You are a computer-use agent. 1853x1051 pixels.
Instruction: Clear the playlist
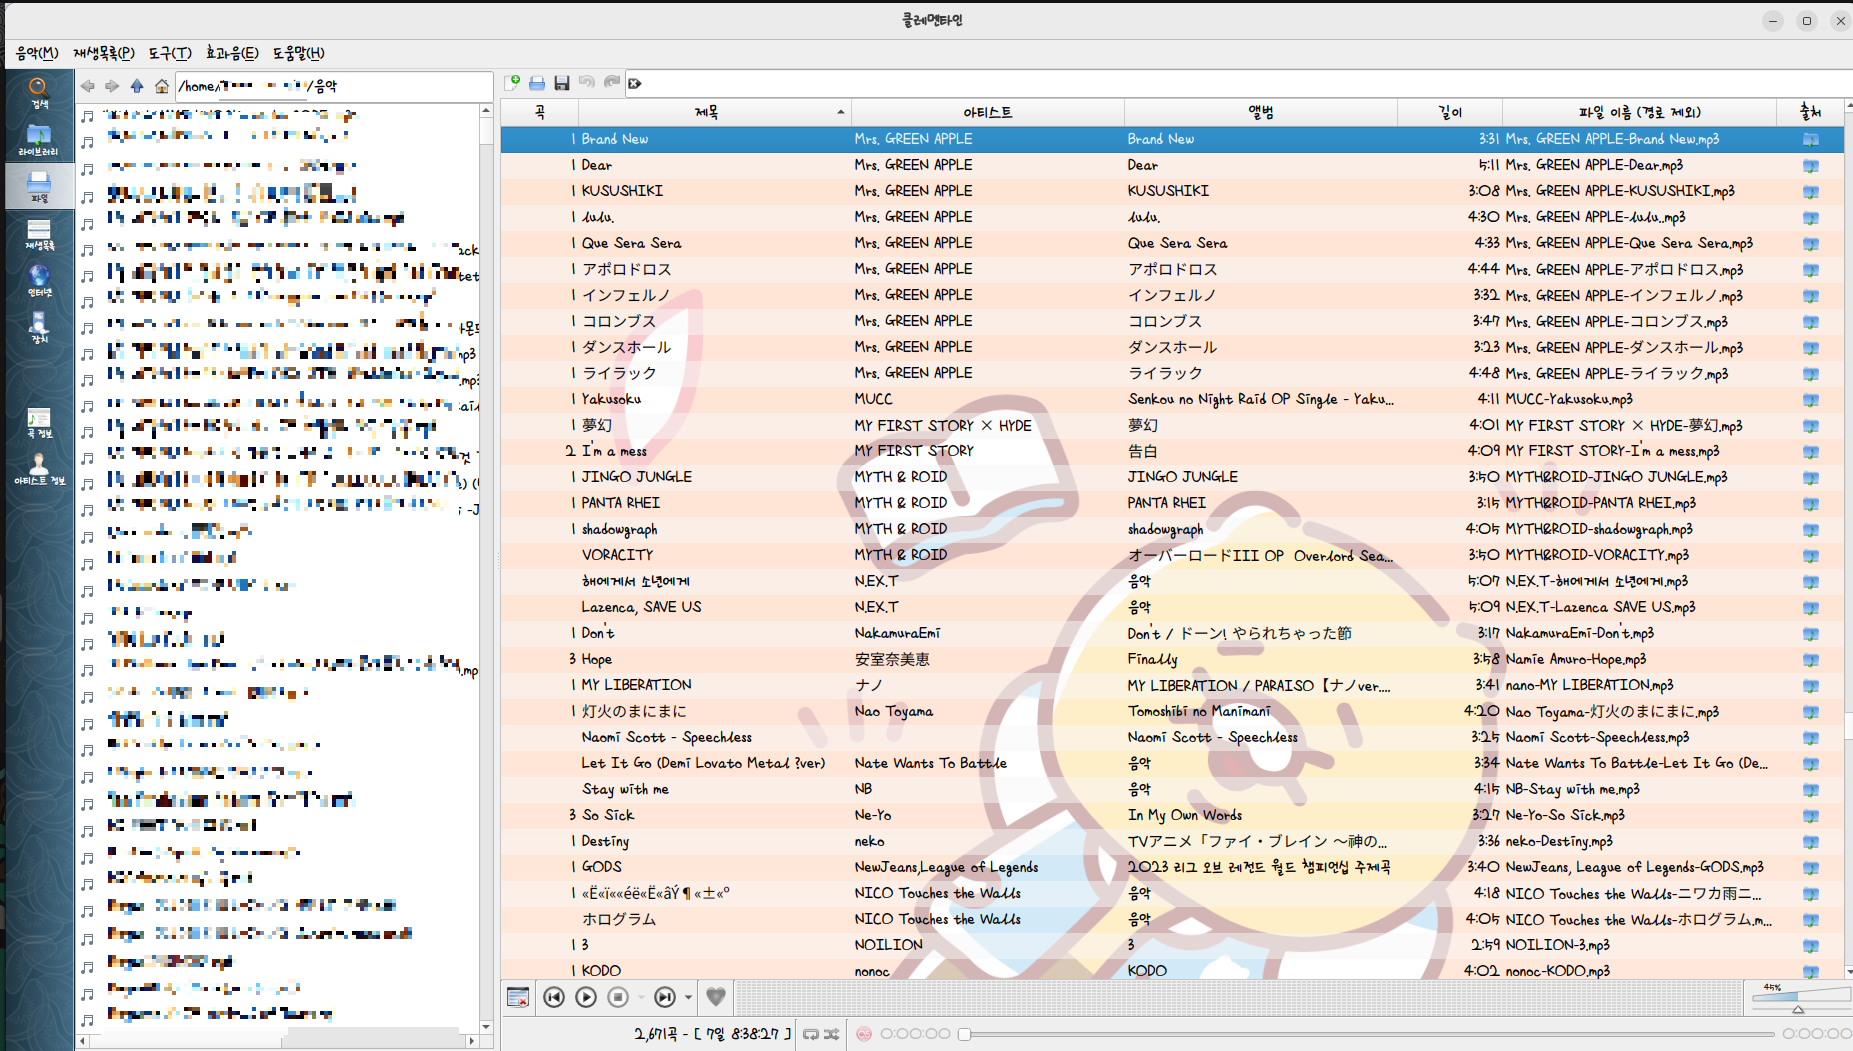tap(518, 997)
